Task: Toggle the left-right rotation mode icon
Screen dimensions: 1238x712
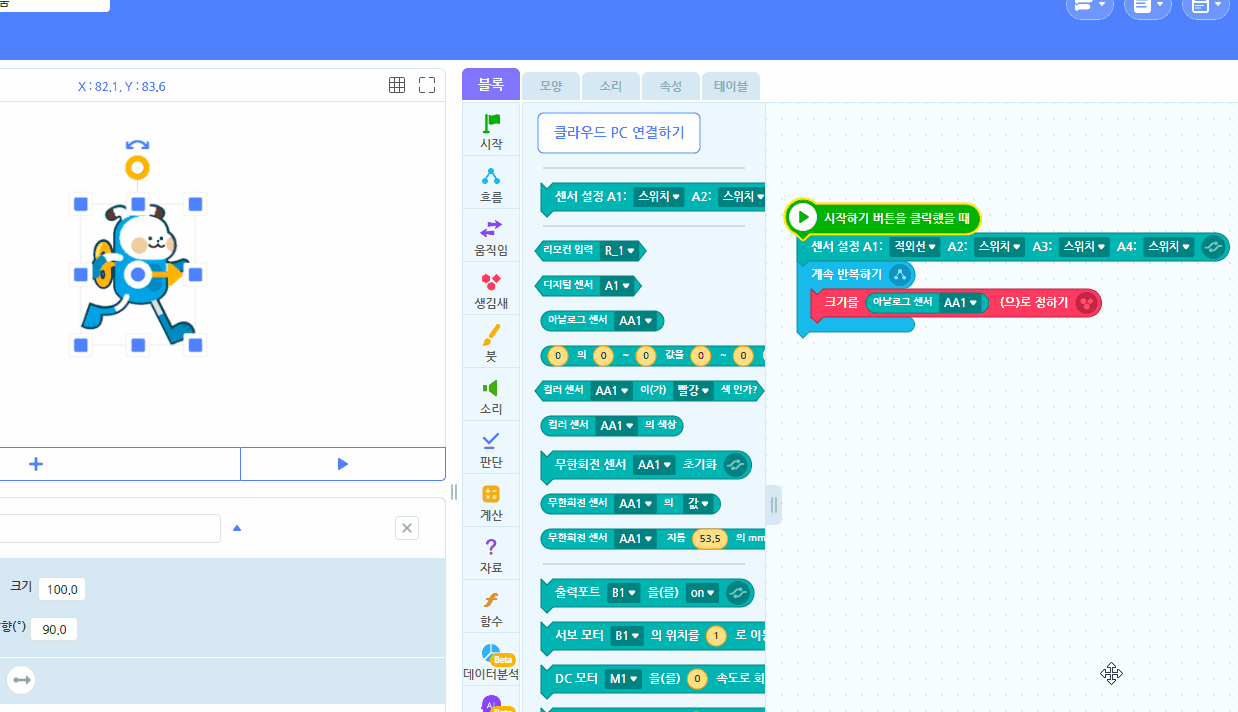Action: tap(22, 680)
